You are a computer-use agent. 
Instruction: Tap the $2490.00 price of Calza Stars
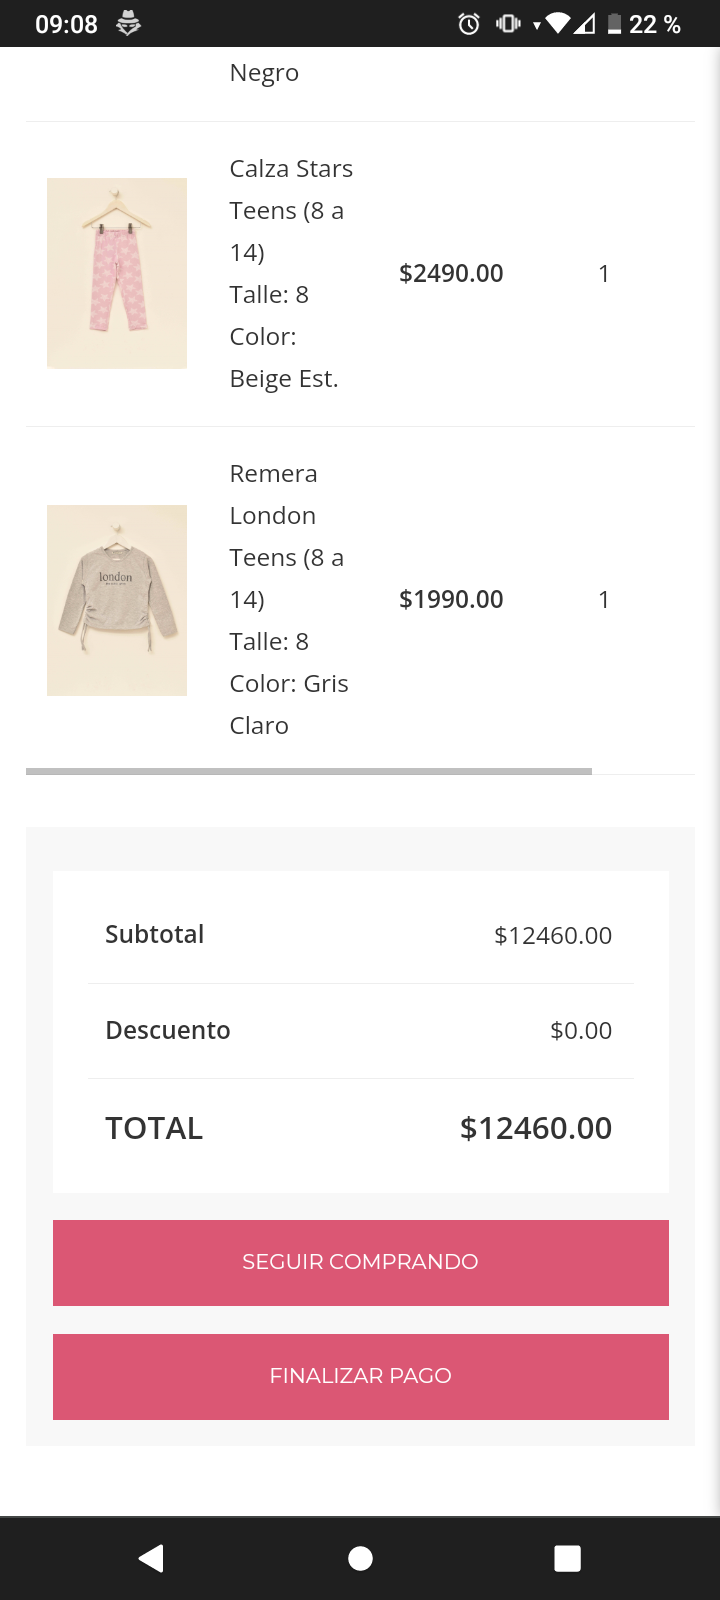[451, 274]
